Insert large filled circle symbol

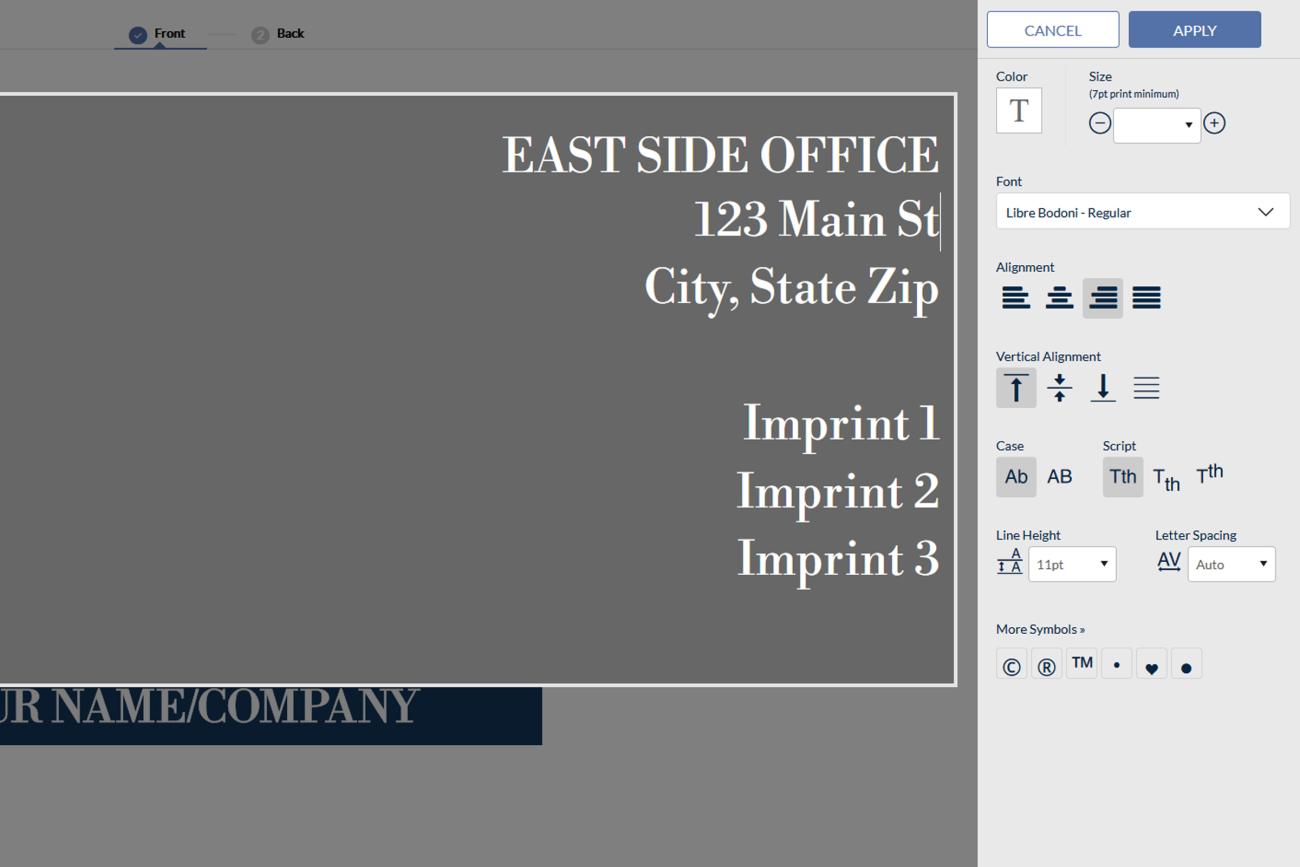coord(1186,665)
